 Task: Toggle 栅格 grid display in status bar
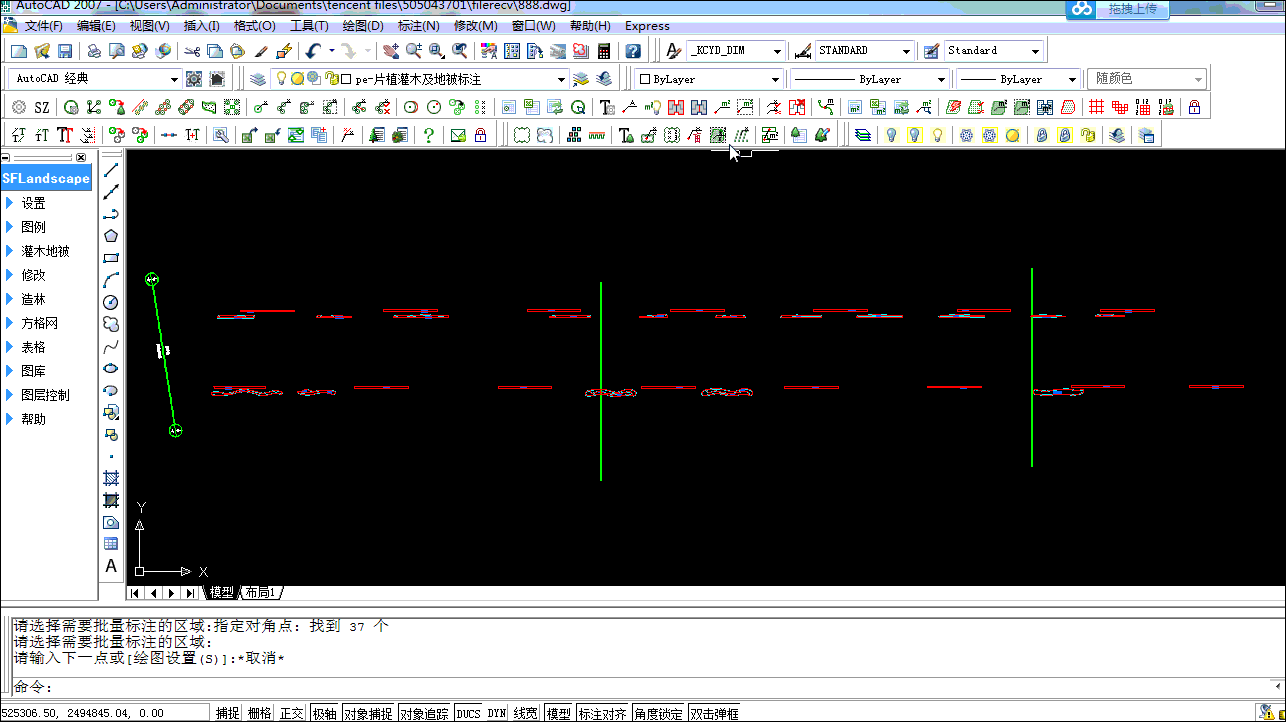[x=259, y=713]
